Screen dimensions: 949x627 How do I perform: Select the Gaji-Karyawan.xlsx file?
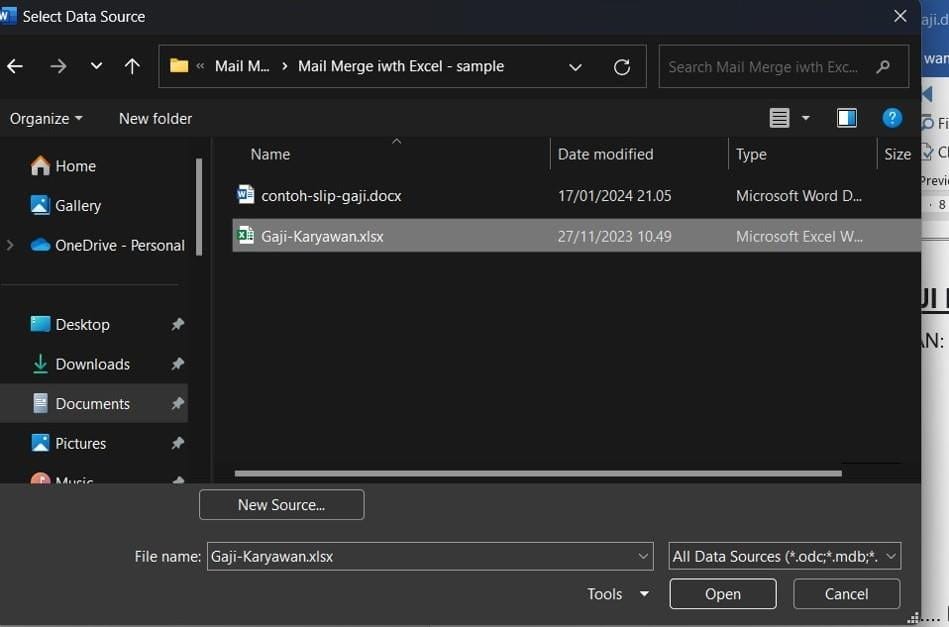(322, 237)
